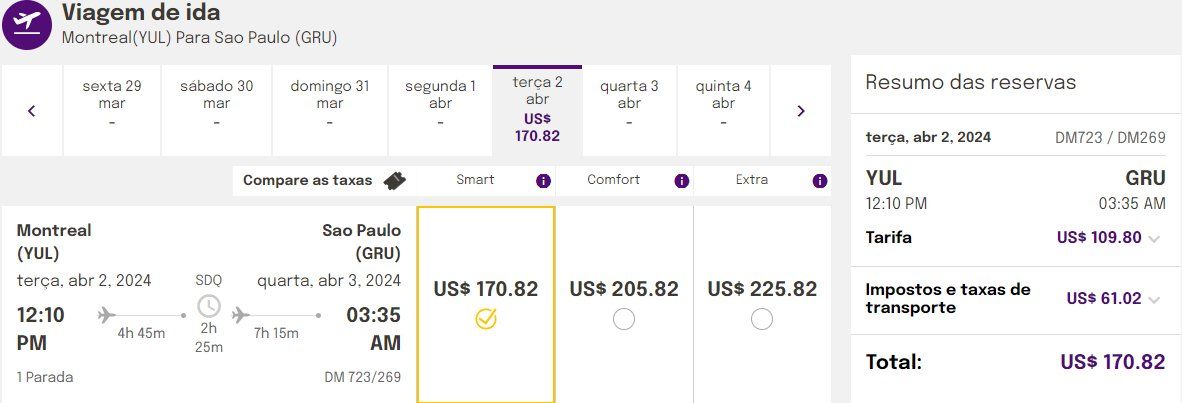Click the Compare as taxas link
Image resolution: width=1182 pixels, height=403 pixels.
pos(308,180)
